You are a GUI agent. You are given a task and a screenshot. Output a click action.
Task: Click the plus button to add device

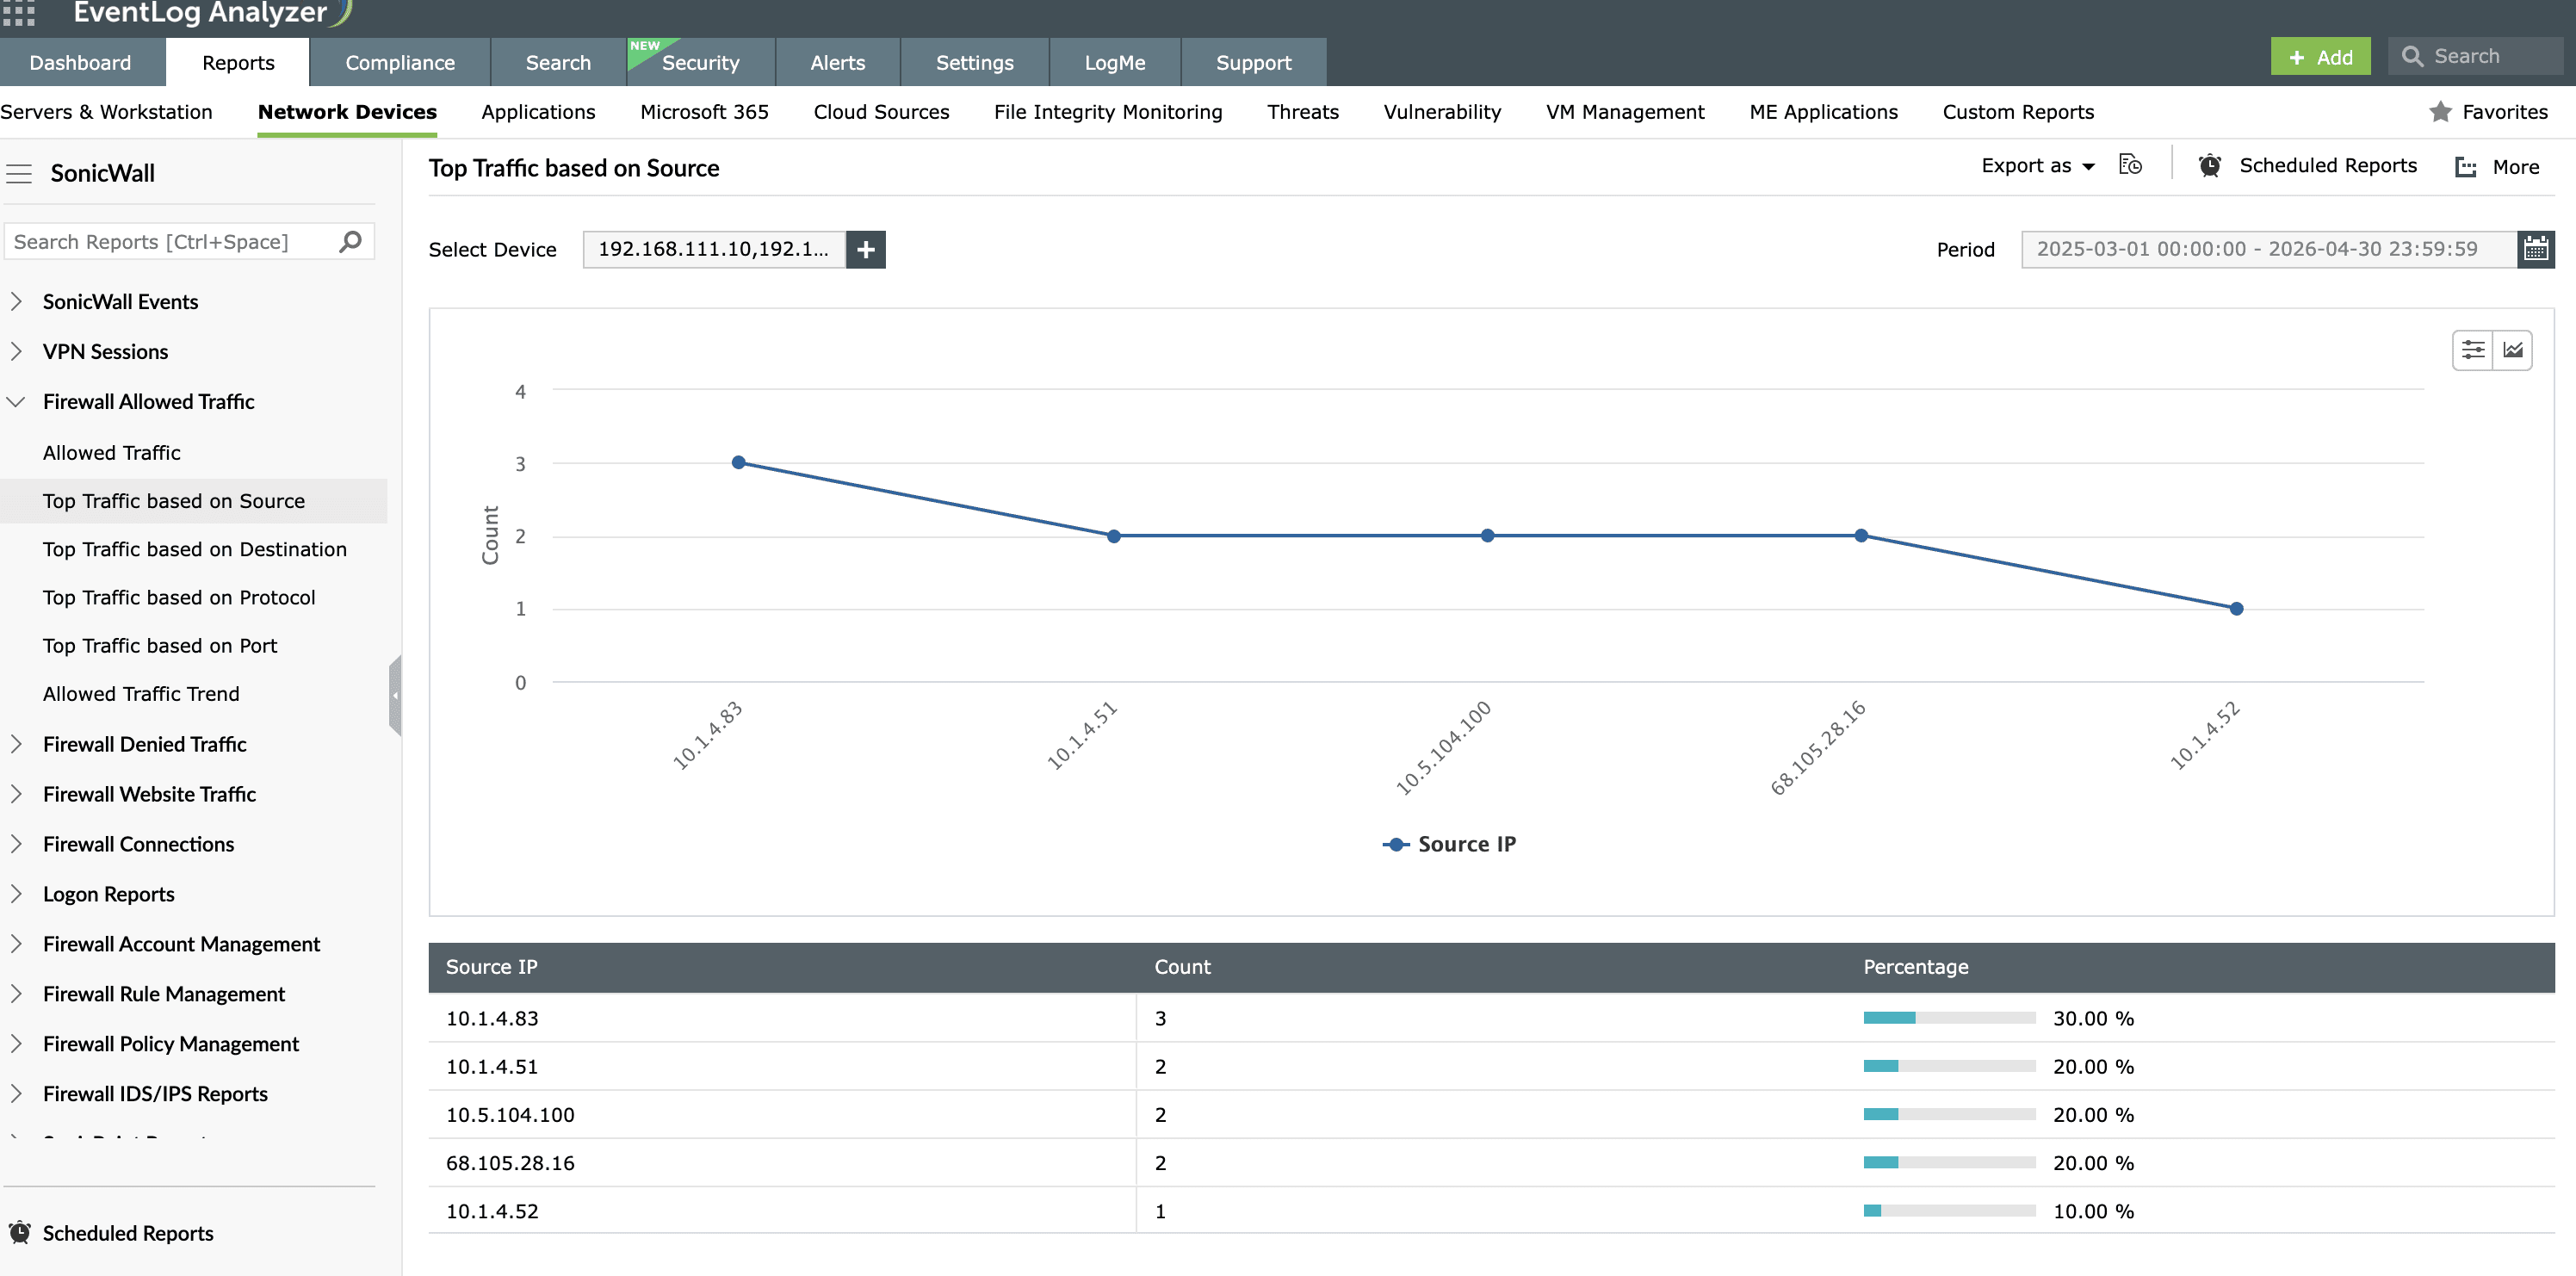(x=866, y=249)
